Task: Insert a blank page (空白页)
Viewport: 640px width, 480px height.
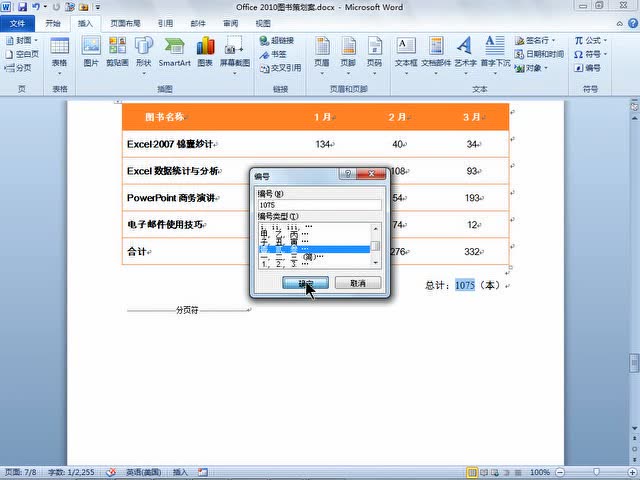Action: [23, 54]
